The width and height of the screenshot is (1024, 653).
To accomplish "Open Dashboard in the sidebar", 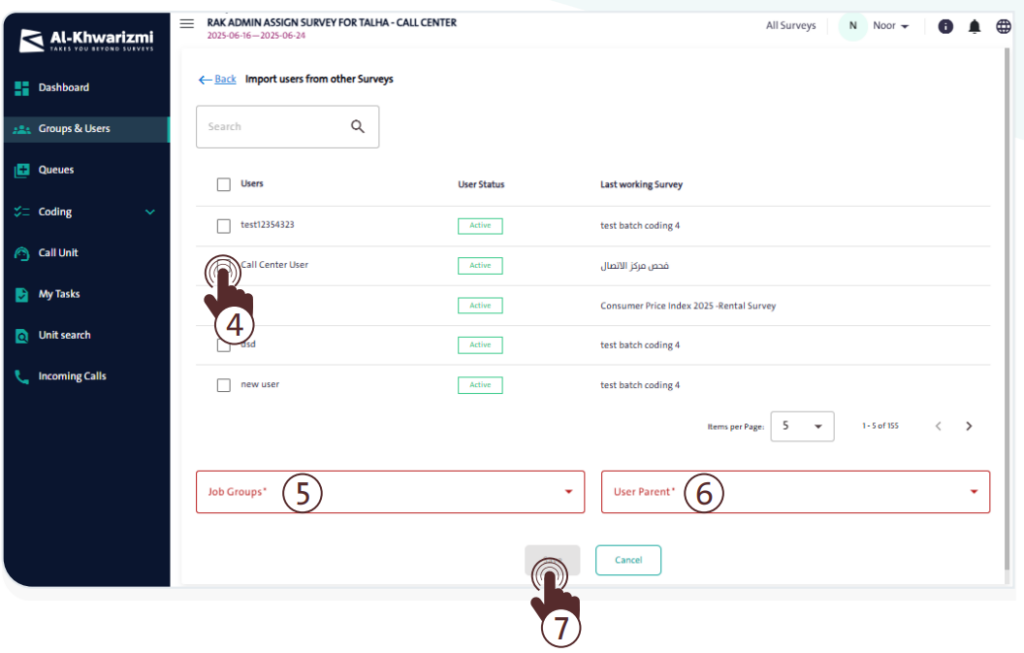I will click(64, 88).
